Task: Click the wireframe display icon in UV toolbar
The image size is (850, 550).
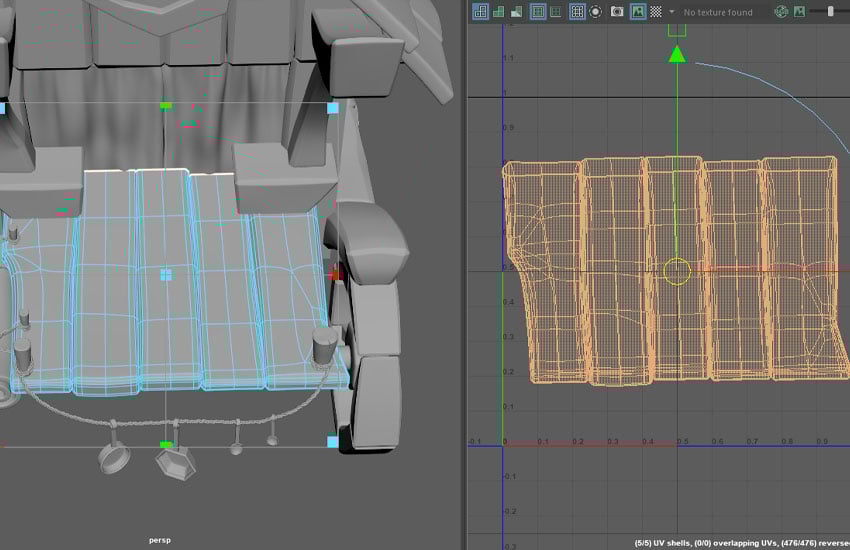Action: tap(480, 12)
